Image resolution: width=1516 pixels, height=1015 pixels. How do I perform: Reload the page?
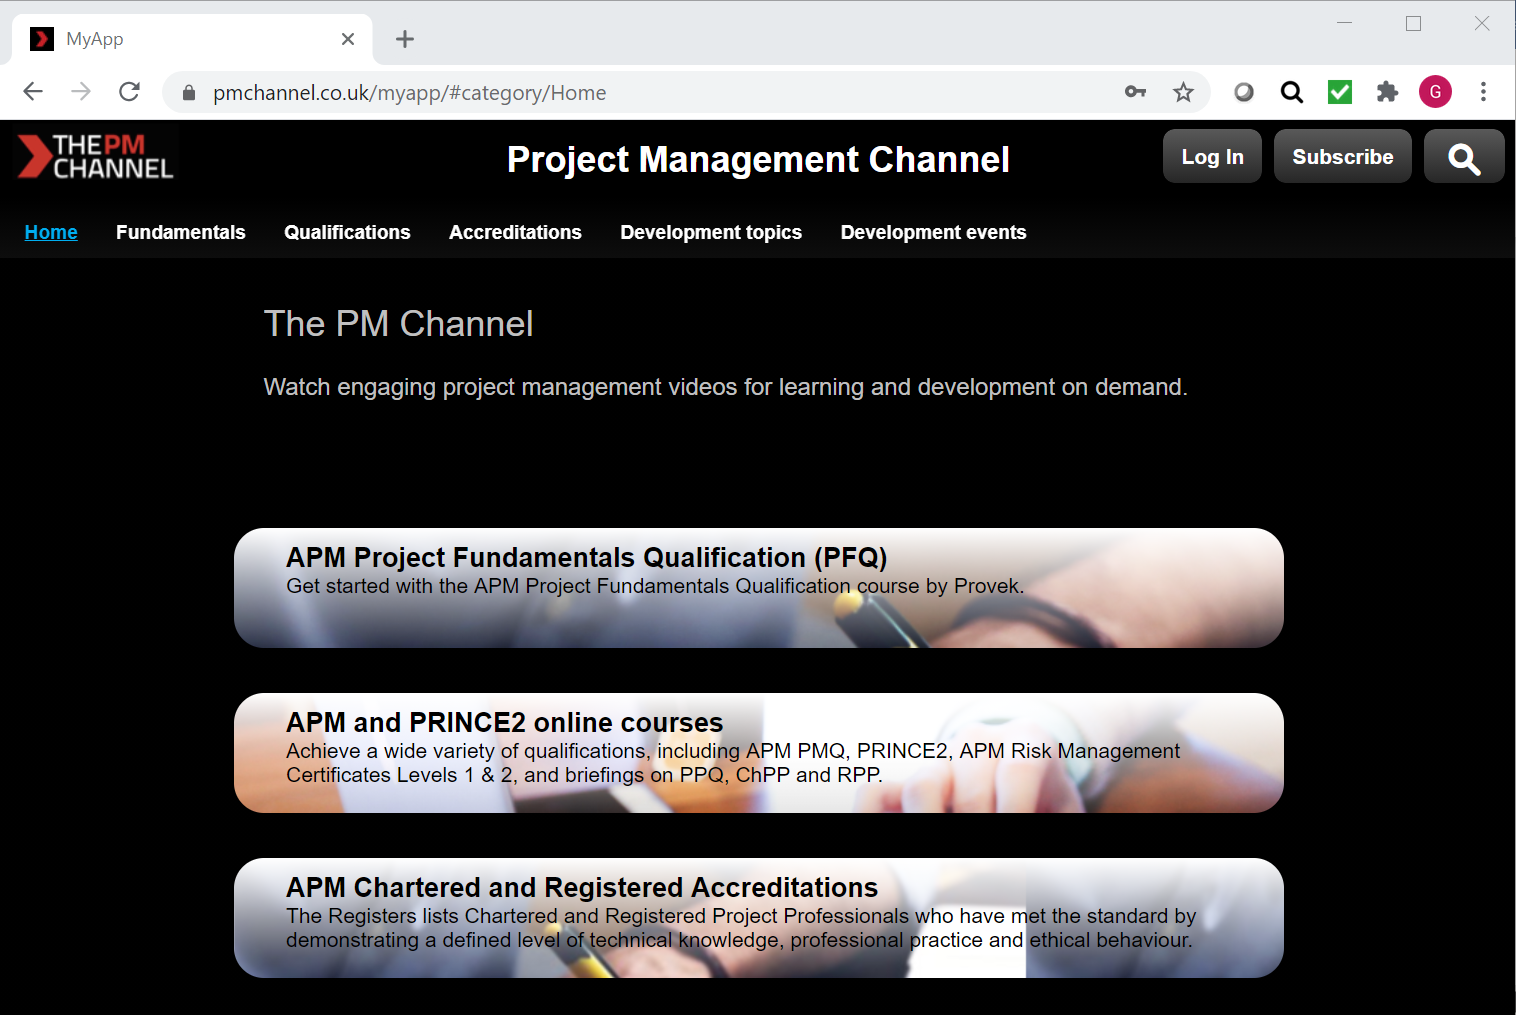click(x=129, y=92)
